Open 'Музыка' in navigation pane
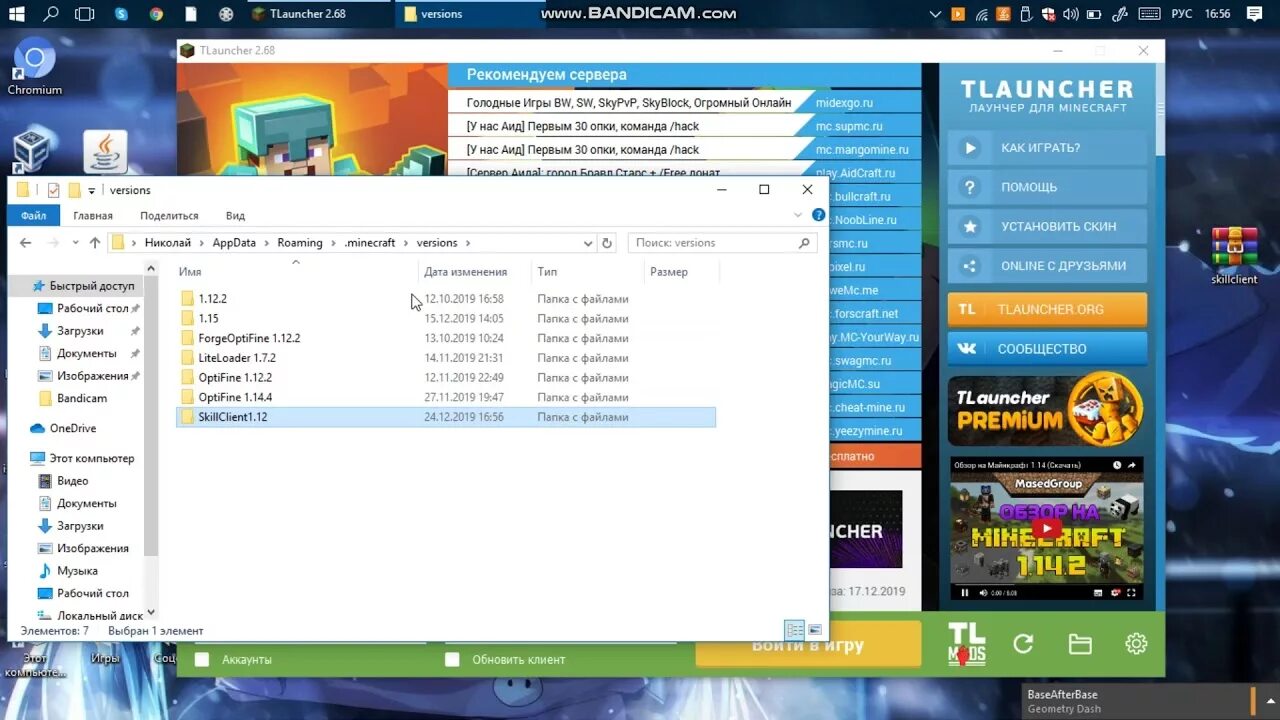The width and height of the screenshot is (1280, 720). 76,571
